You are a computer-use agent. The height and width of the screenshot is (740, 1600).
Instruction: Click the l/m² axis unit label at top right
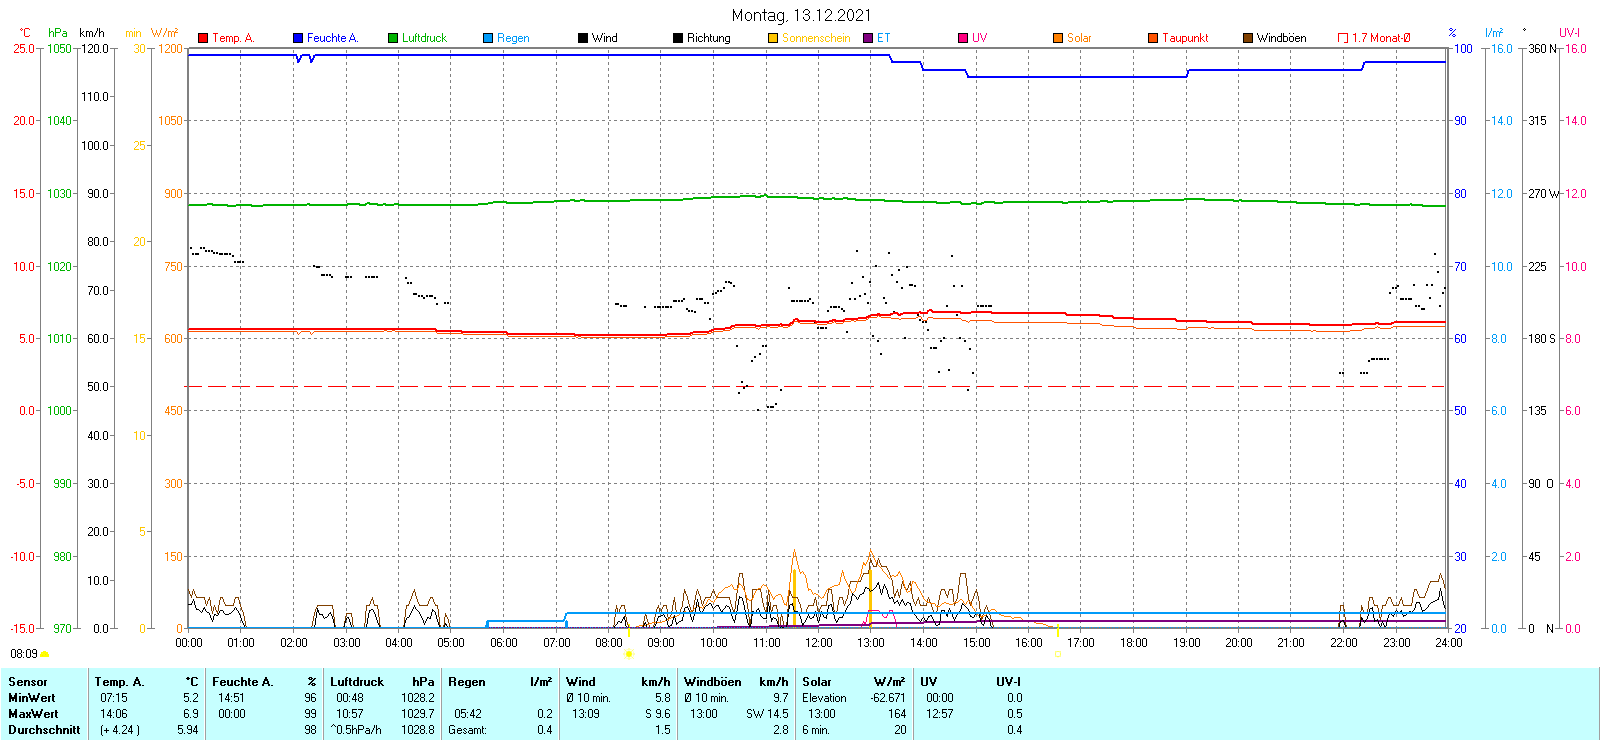point(1494,33)
